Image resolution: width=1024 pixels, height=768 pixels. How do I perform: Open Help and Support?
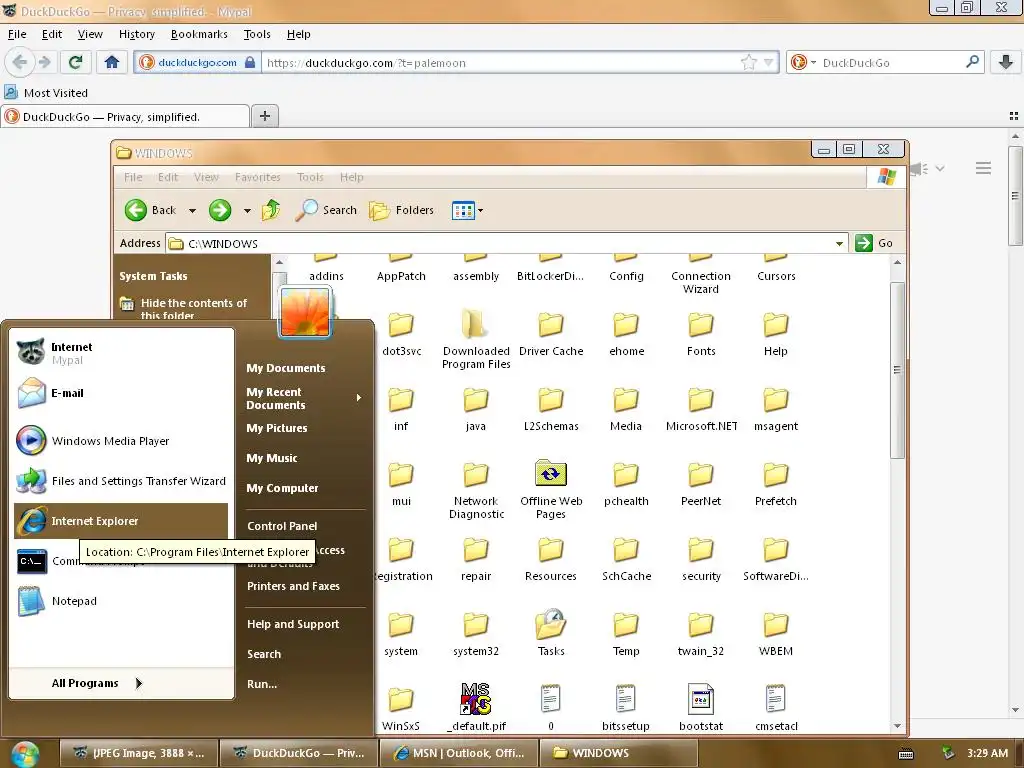point(293,624)
